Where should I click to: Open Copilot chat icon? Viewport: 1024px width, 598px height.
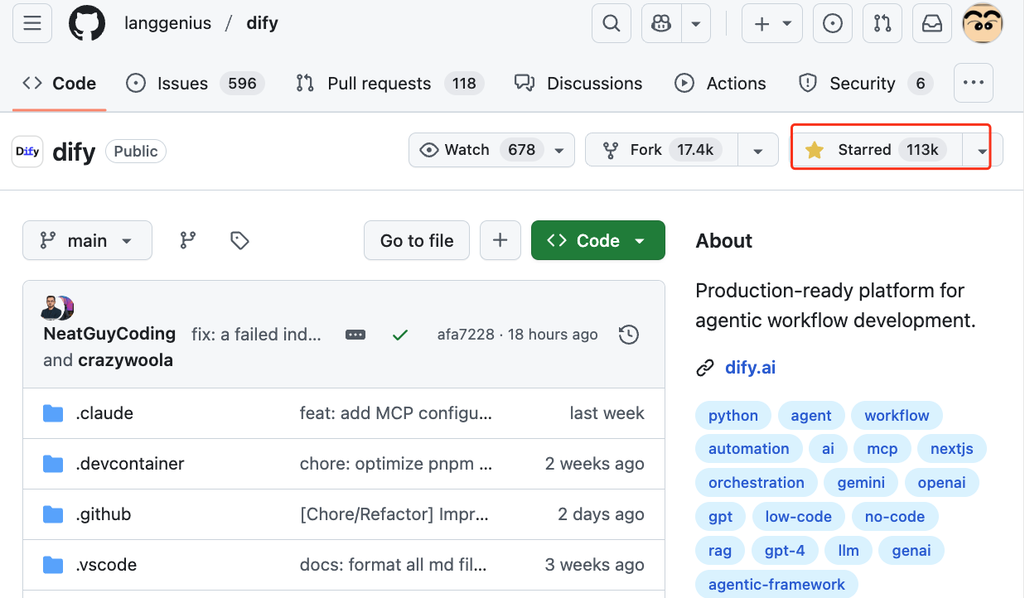pyautogui.click(x=662, y=24)
